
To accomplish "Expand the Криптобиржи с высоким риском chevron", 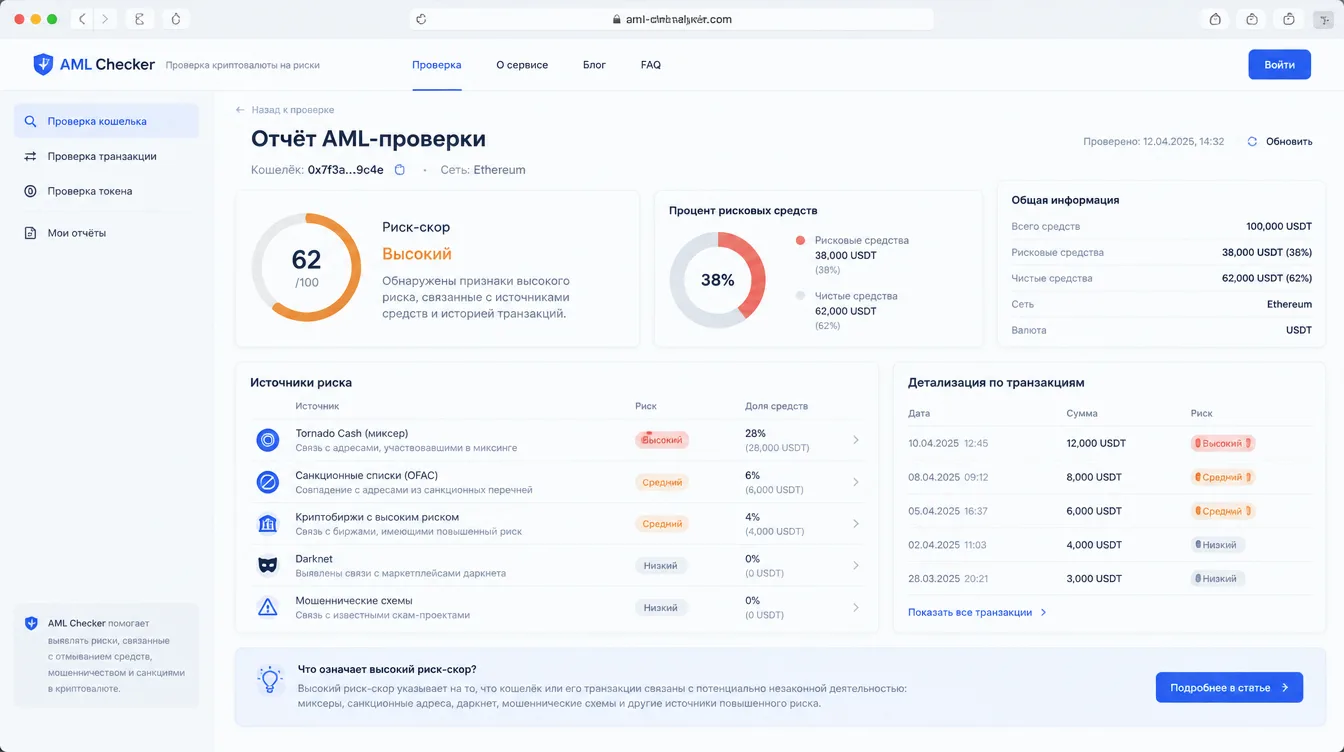I will click(x=856, y=524).
